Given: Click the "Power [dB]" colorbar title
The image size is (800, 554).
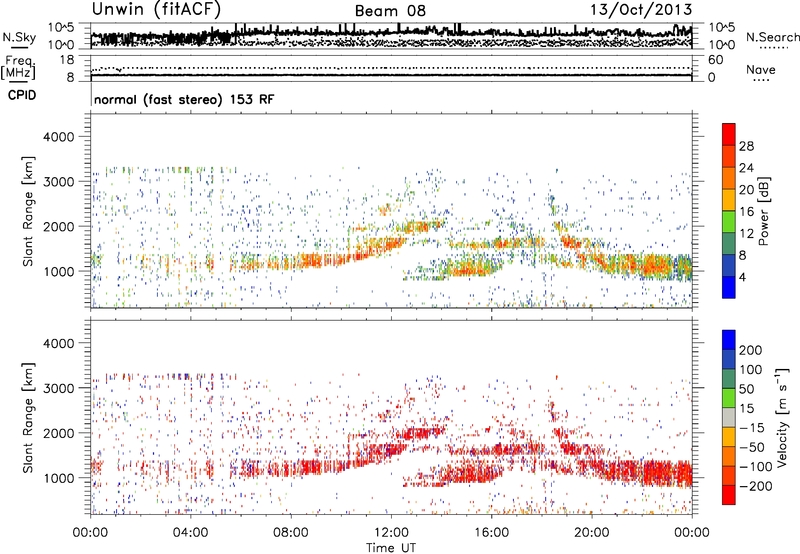Looking at the screenshot, I should (763, 211).
